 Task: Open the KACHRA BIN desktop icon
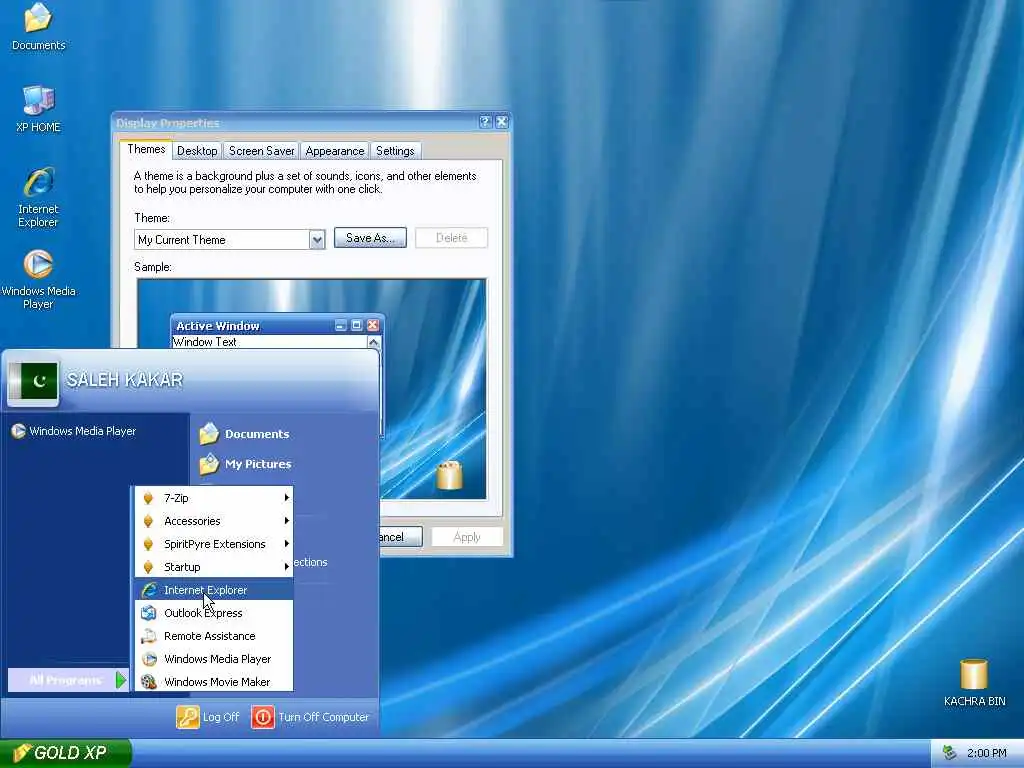(x=974, y=682)
